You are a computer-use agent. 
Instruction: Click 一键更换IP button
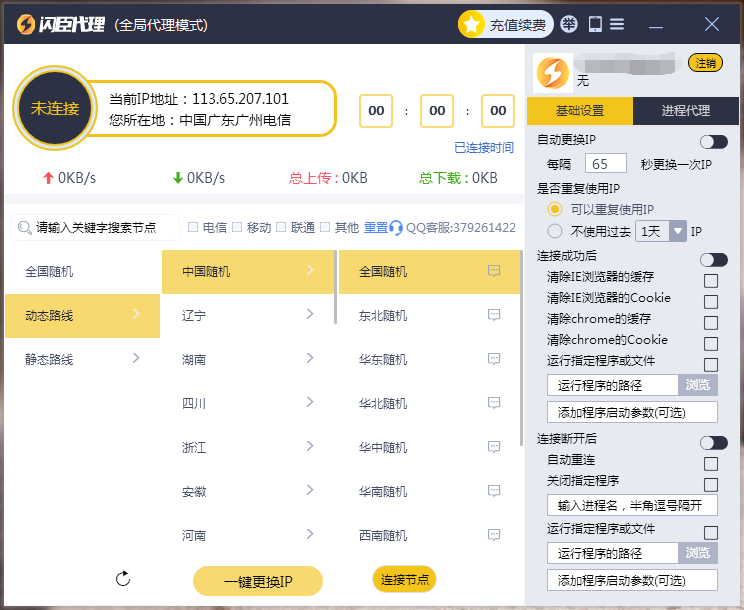(258, 581)
